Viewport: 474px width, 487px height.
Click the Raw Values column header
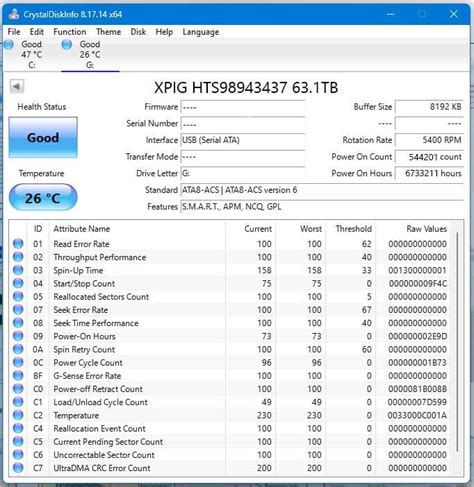[x=426, y=229]
